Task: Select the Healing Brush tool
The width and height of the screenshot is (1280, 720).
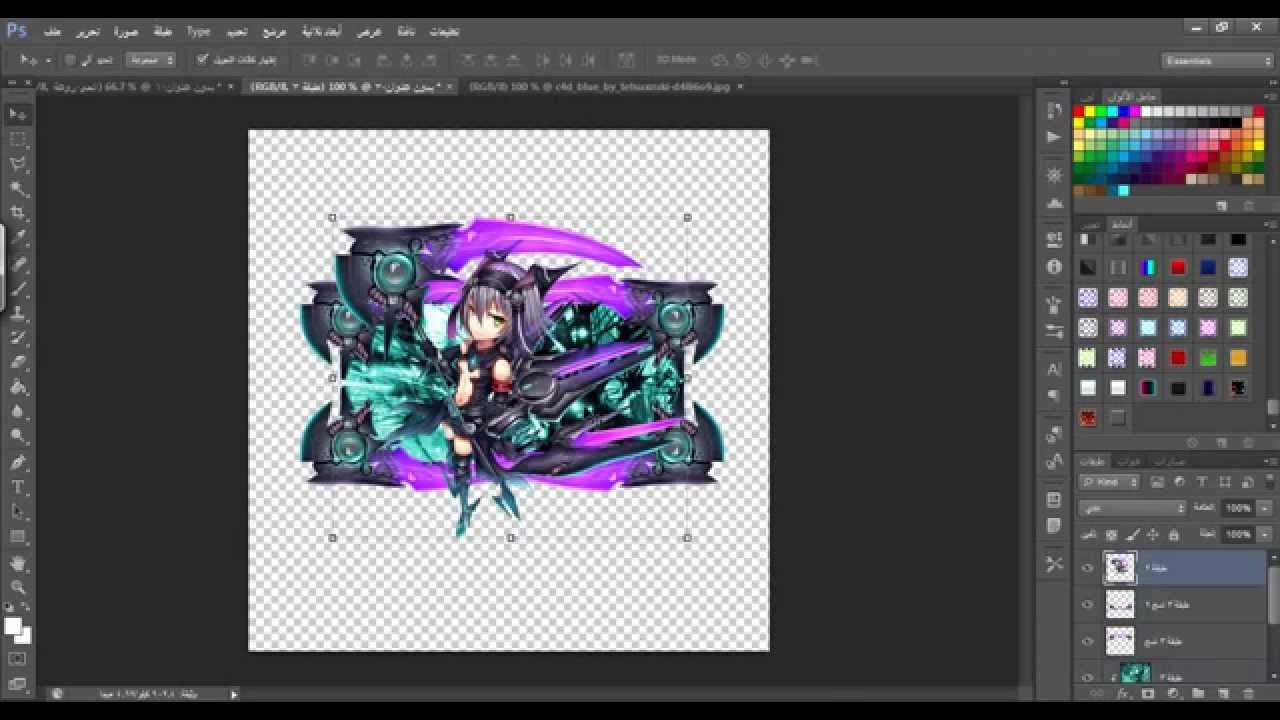Action: tap(18, 265)
